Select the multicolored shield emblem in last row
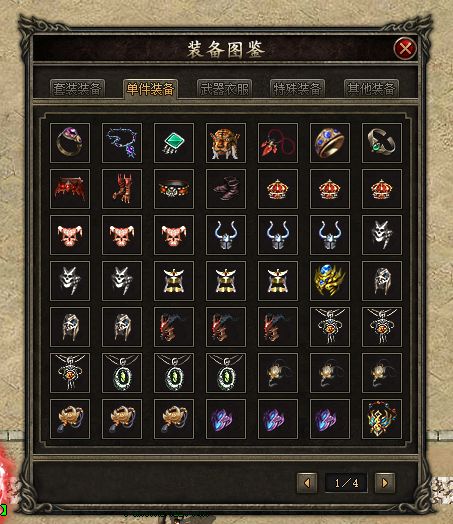This screenshot has width=453, height=524. [x=382, y=419]
